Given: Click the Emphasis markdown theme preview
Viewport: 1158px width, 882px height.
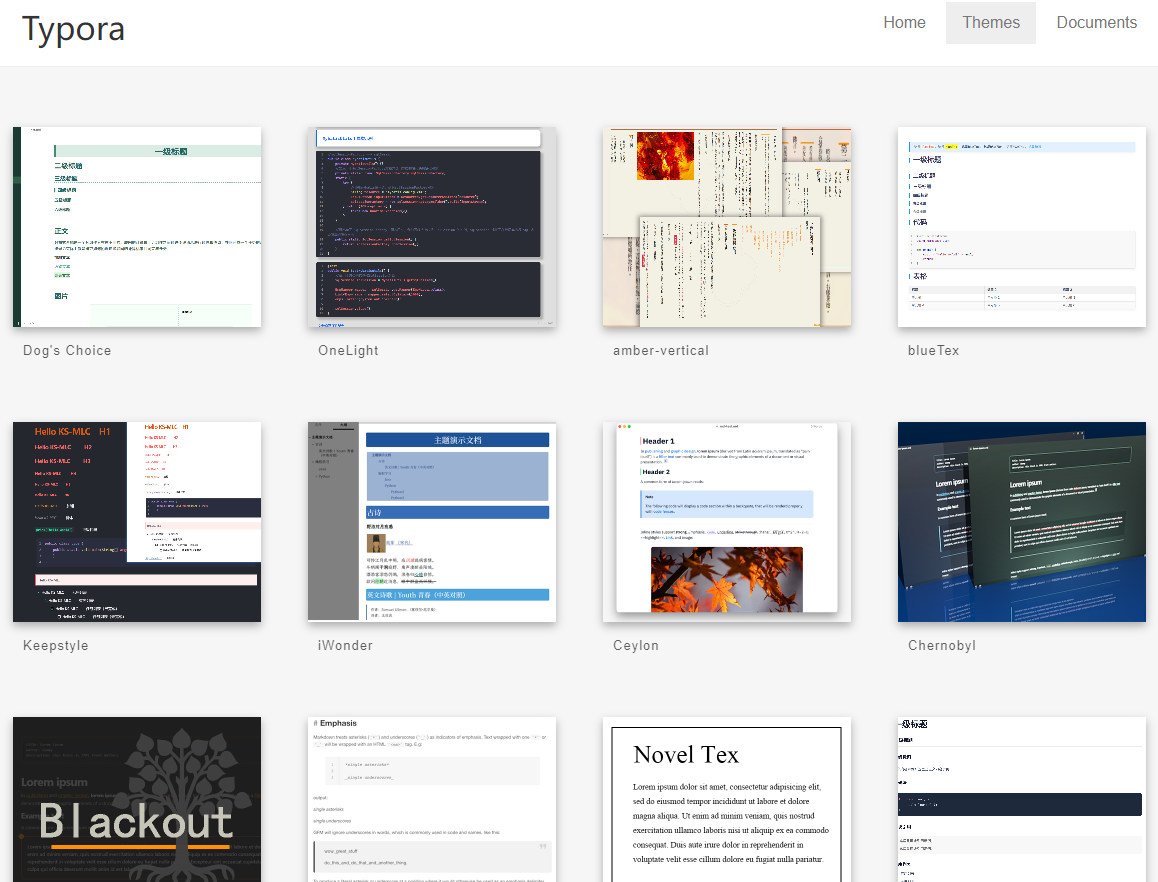Looking at the screenshot, I should 432,799.
